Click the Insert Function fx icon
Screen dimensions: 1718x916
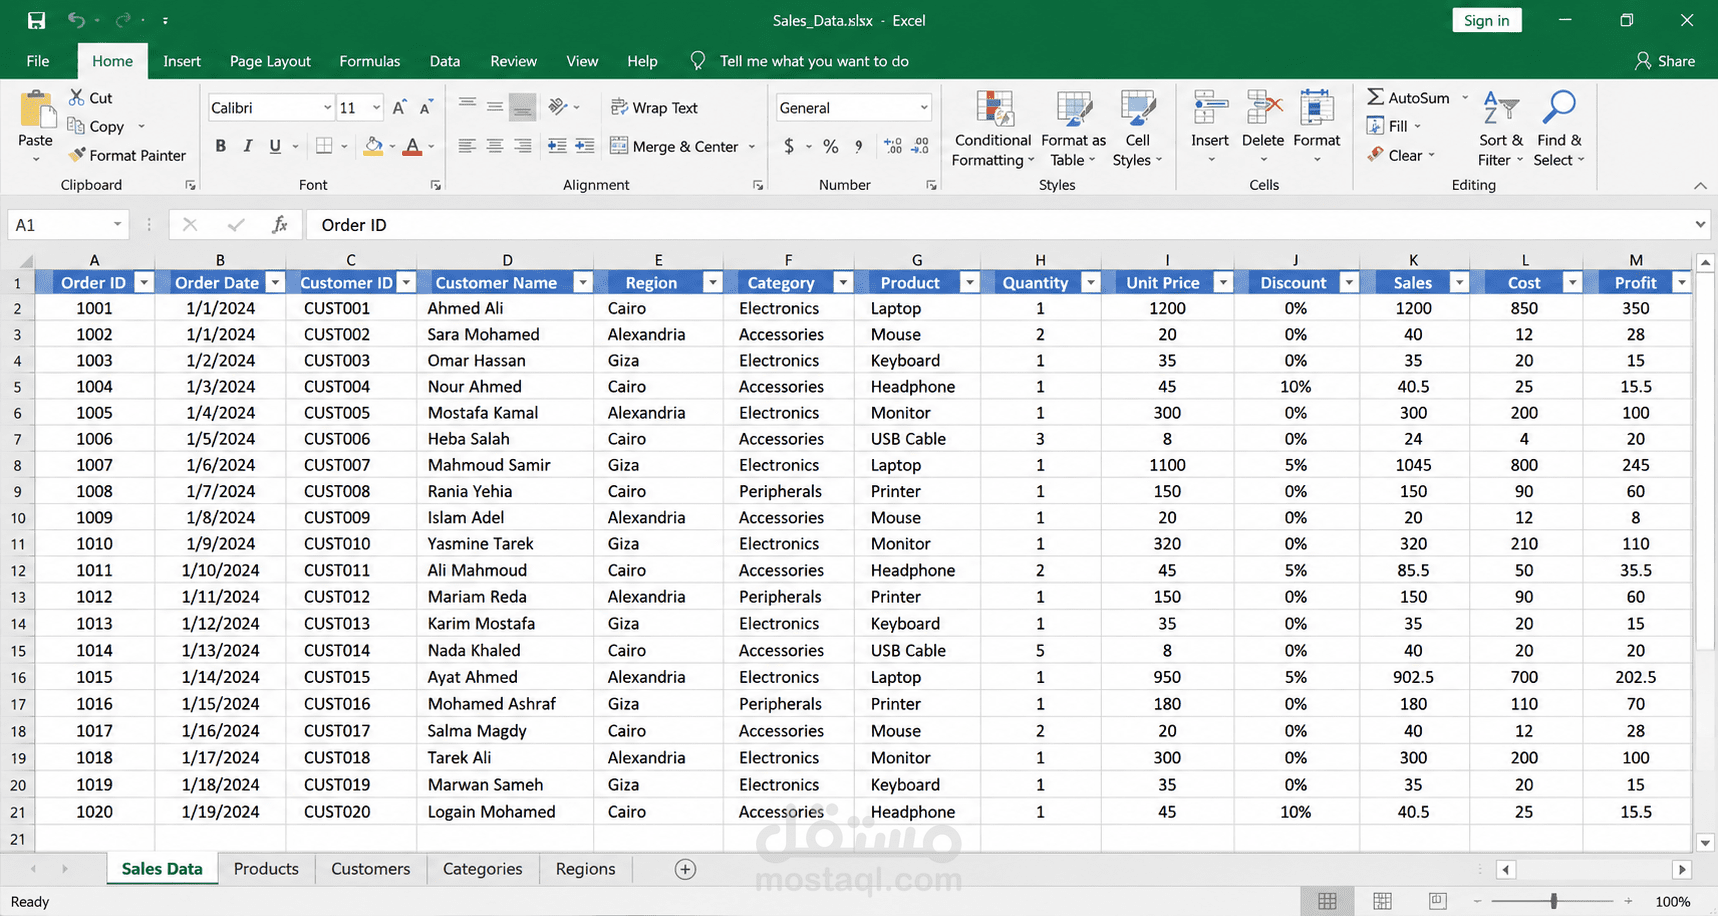click(280, 225)
